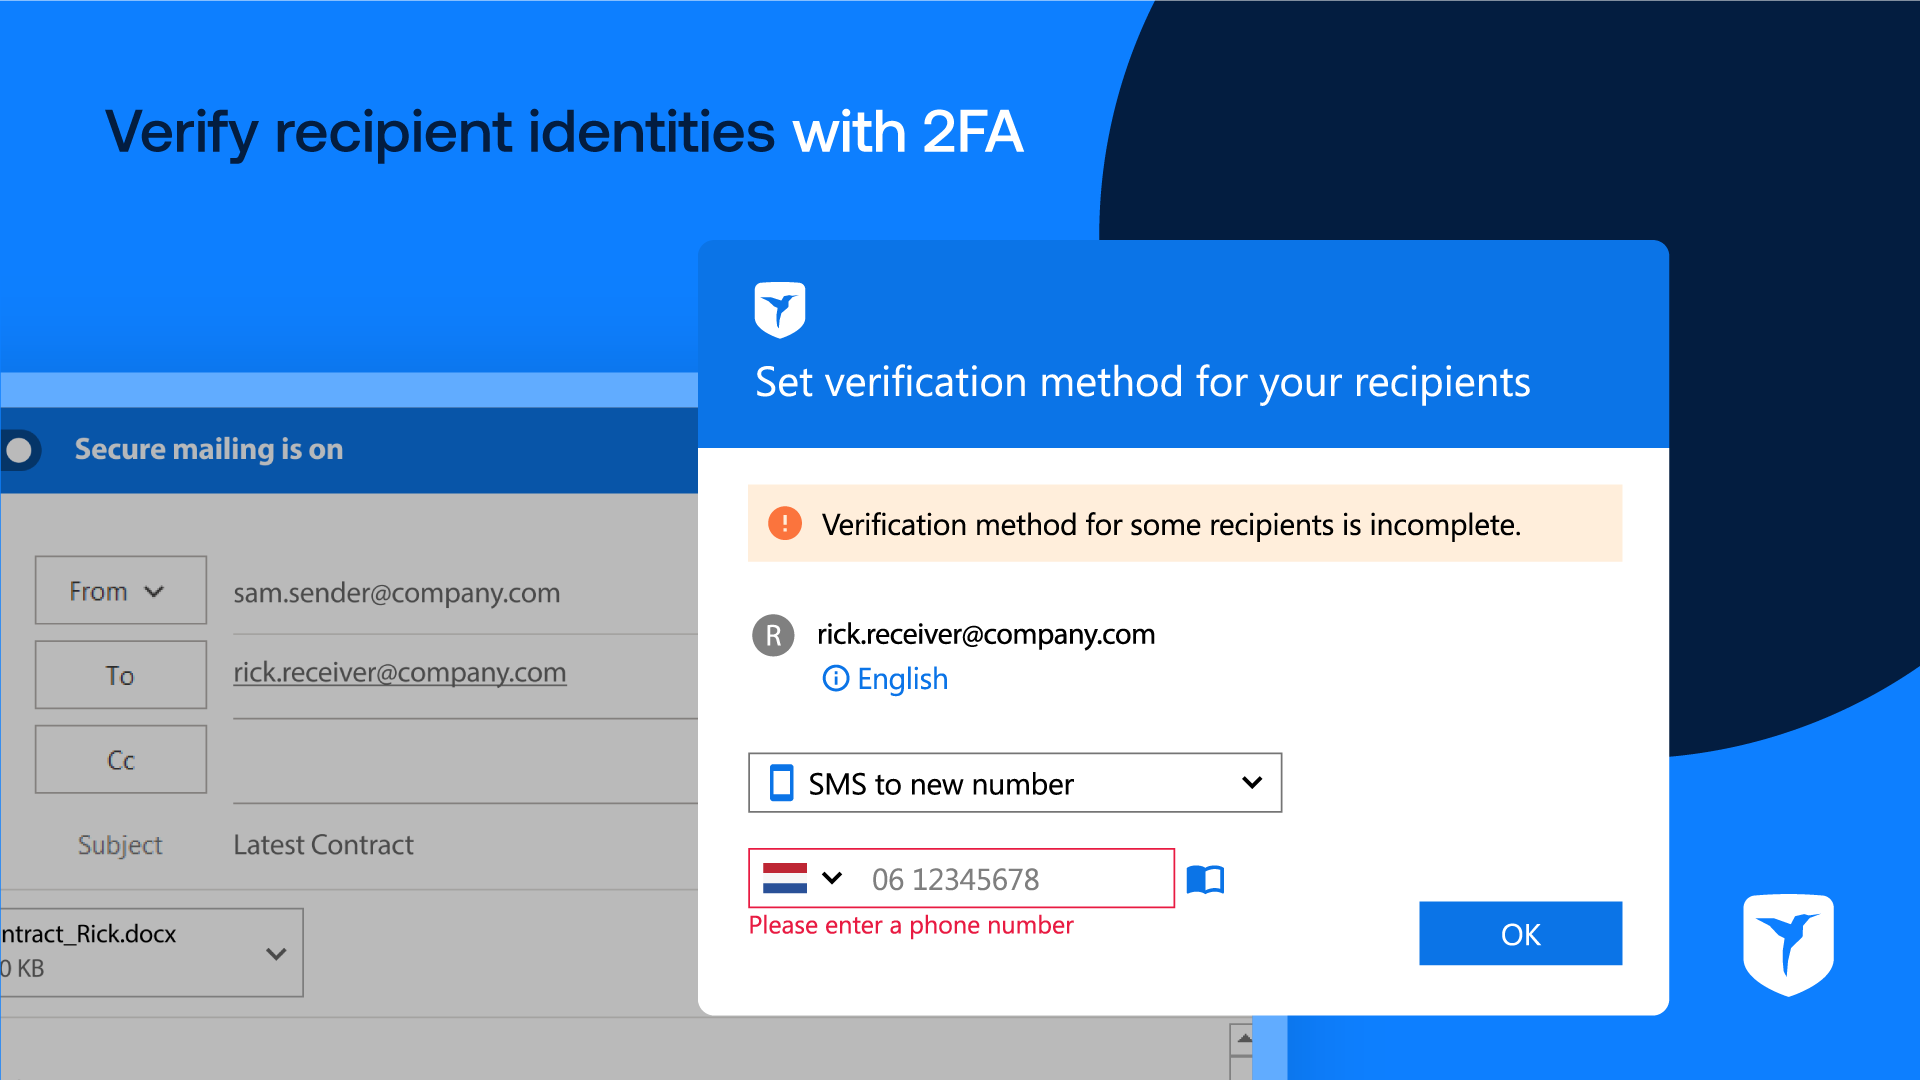Expand the Contract_Rick.docx attachment menu
Image resolution: width=1920 pixels, height=1080 pixels.
coord(276,953)
